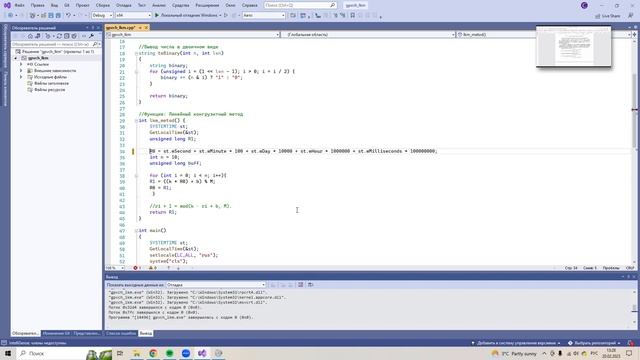This screenshot has height=360, width=640.
Task: Click the error count indicator
Action: (137, 268)
